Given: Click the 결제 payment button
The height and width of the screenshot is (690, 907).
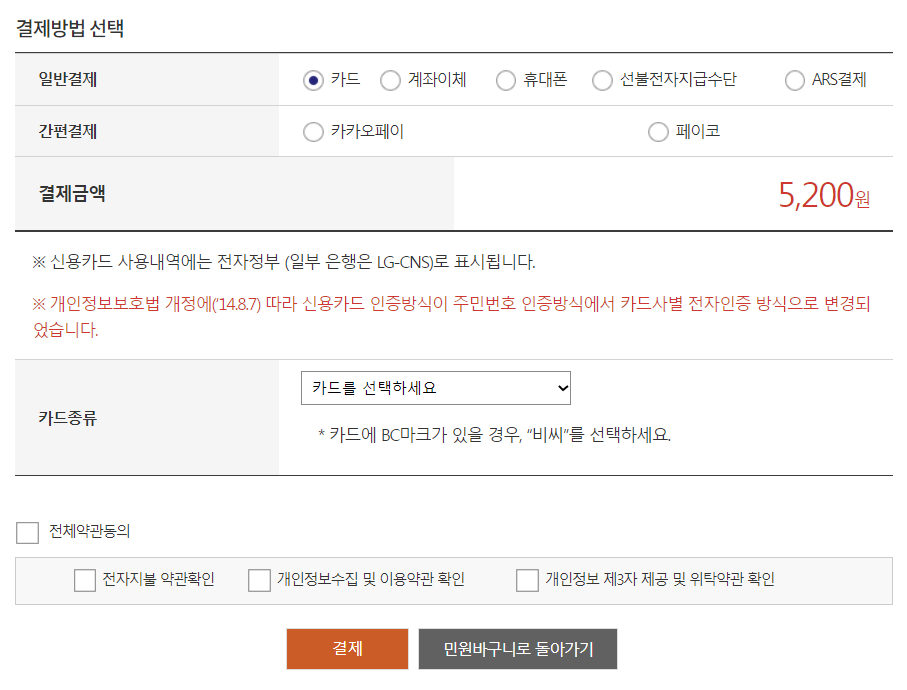Looking at the screenshot, I should coord(347,648).
